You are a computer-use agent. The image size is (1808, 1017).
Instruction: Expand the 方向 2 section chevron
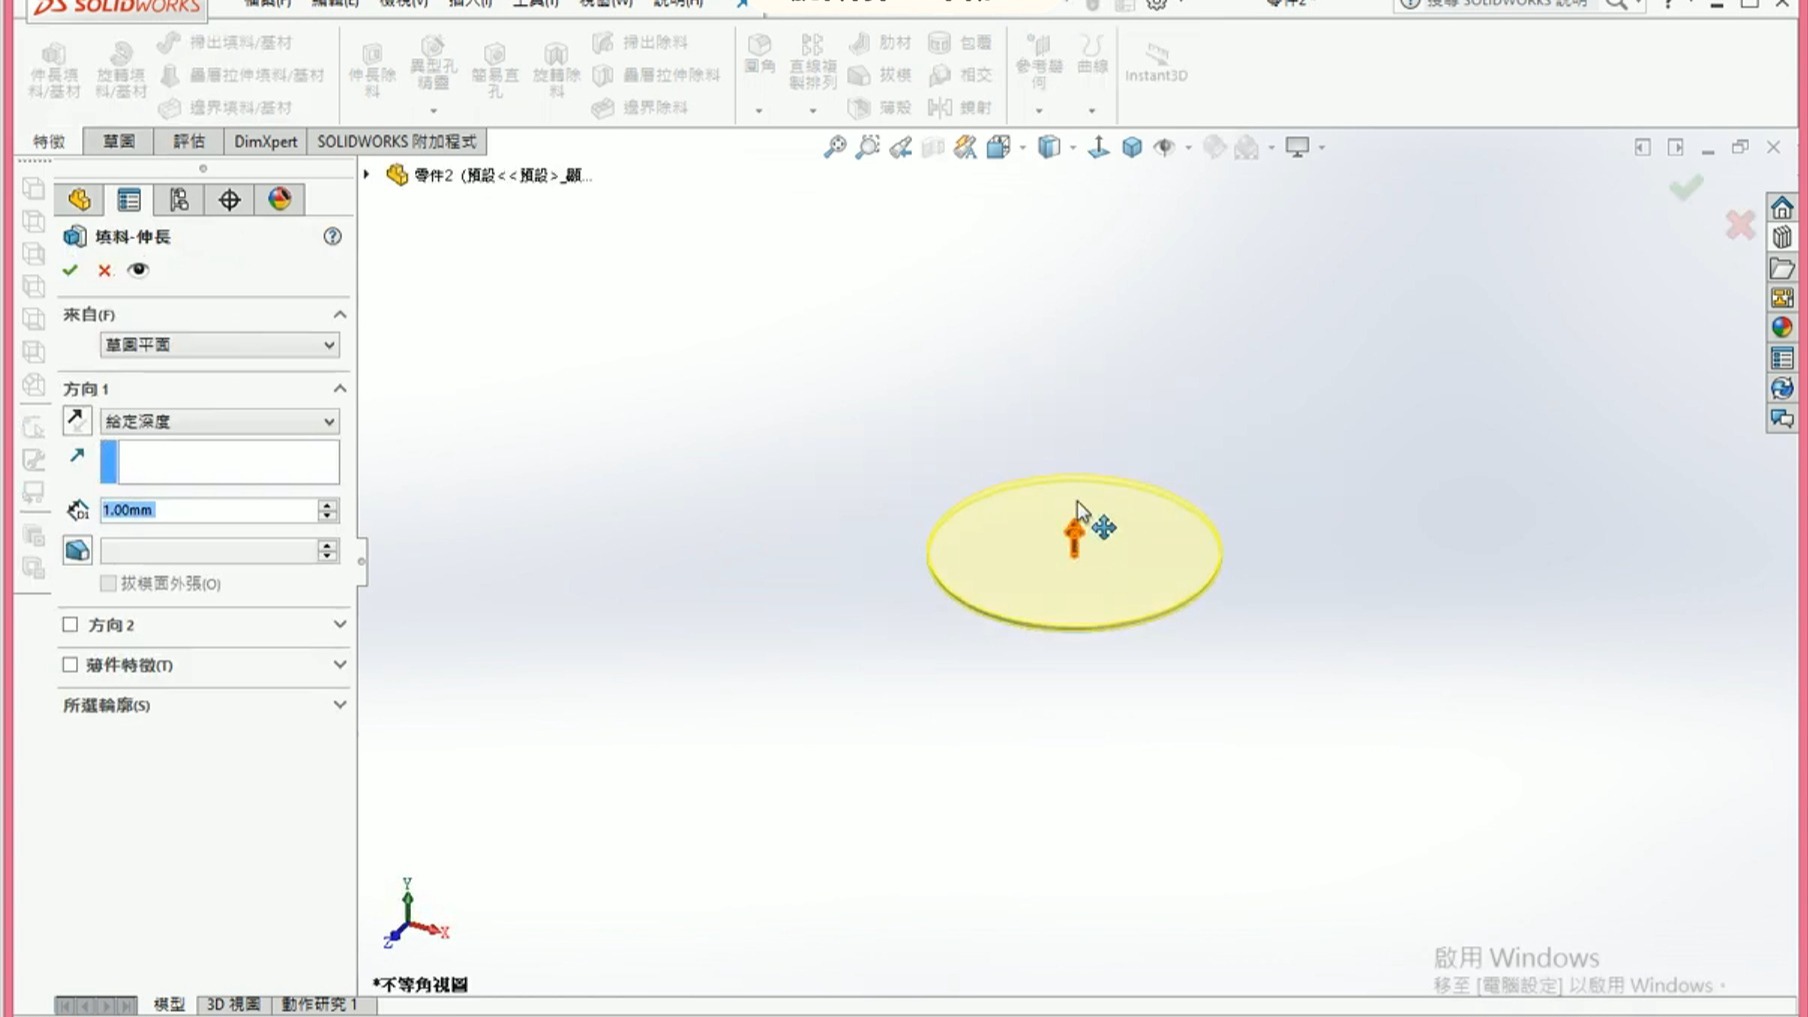(340, 624)
